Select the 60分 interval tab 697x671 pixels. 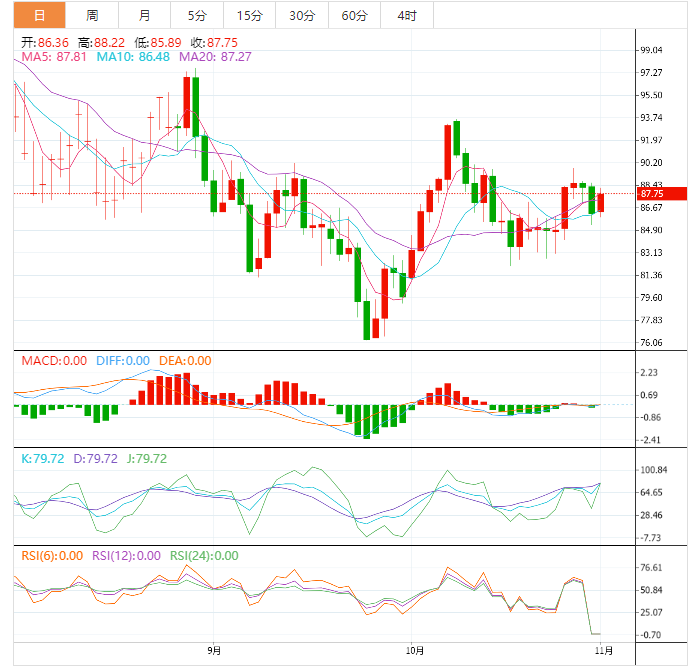[x=354, y=15]
